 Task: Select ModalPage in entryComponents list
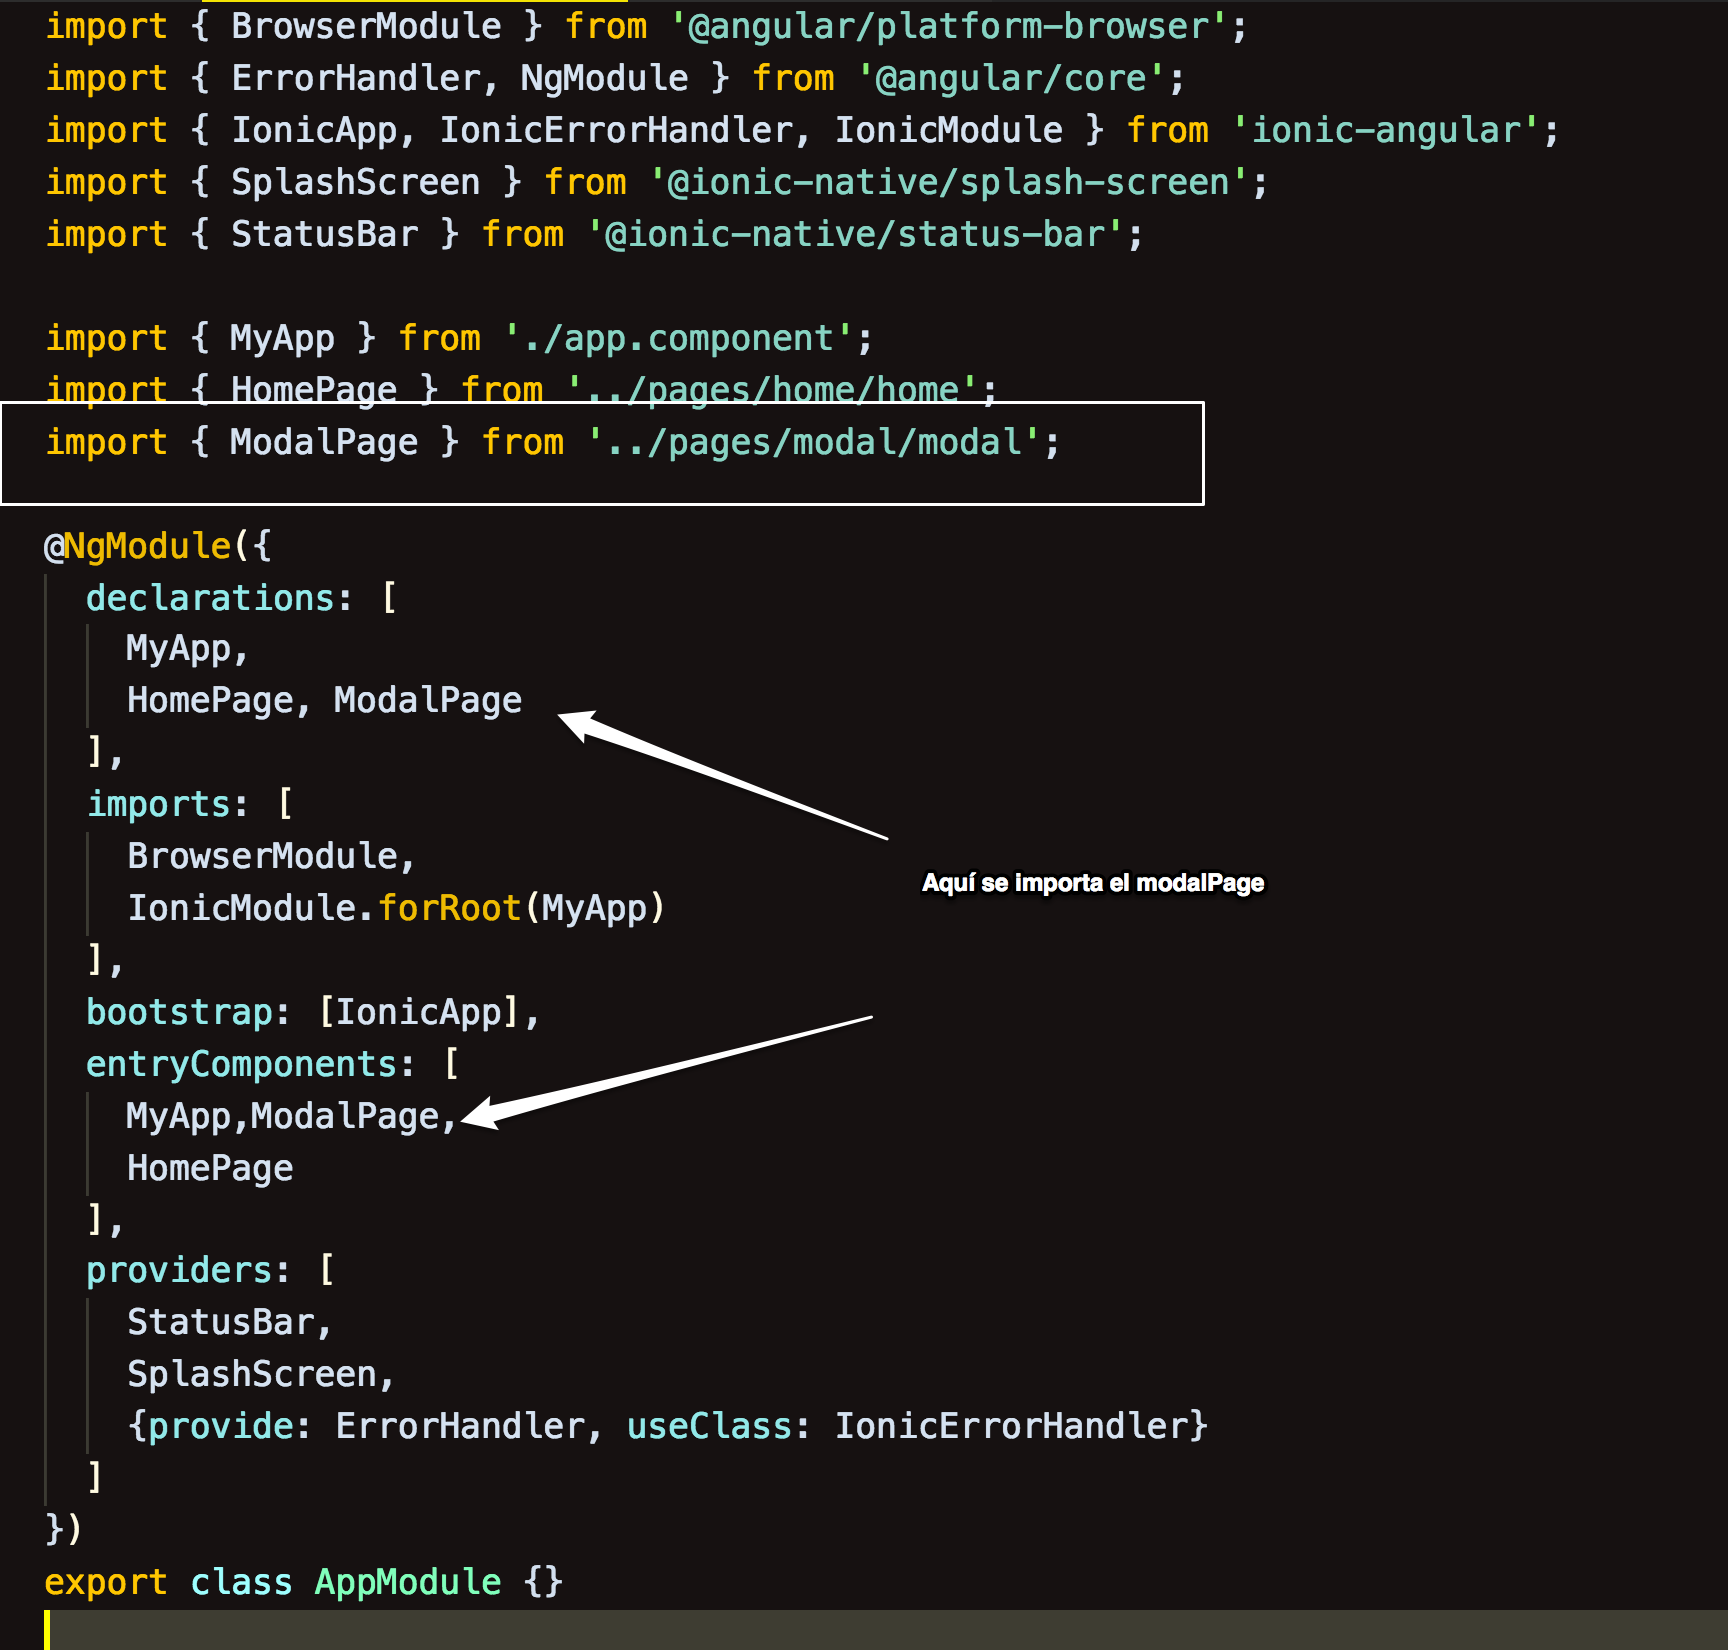pyautogui.click(x=352, y=1115)
